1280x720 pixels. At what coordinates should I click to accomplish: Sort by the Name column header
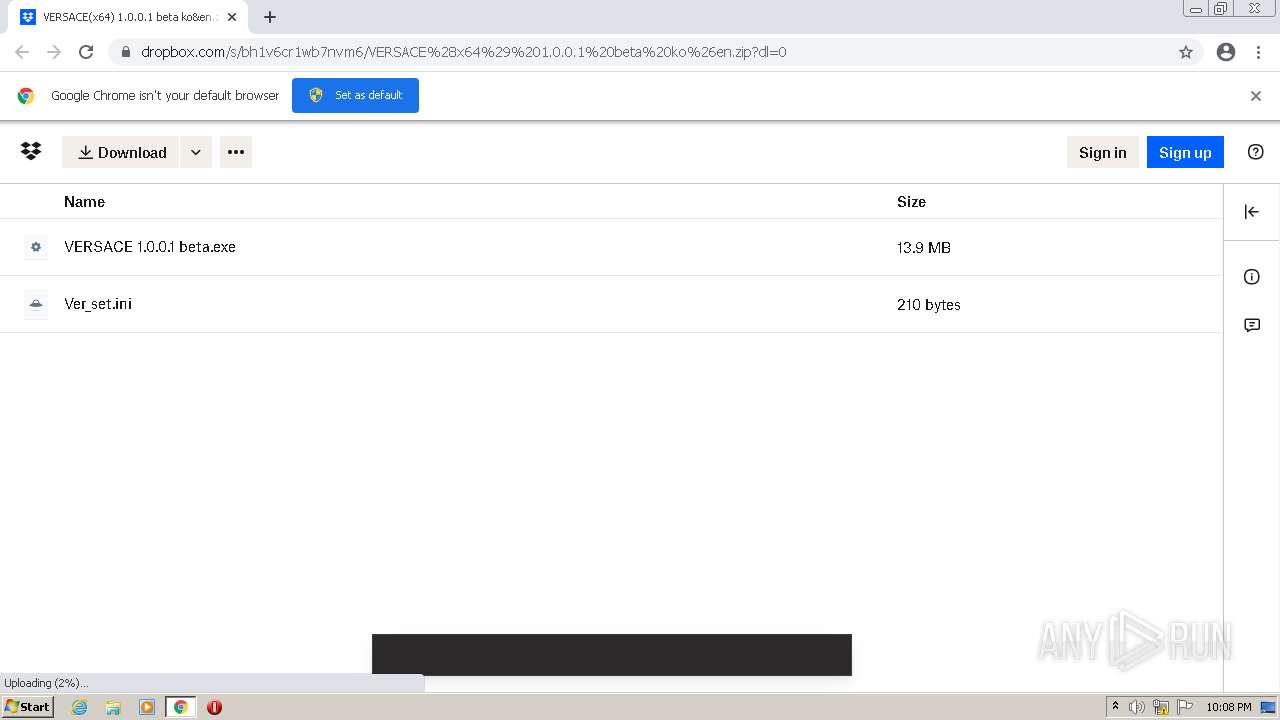84,202
